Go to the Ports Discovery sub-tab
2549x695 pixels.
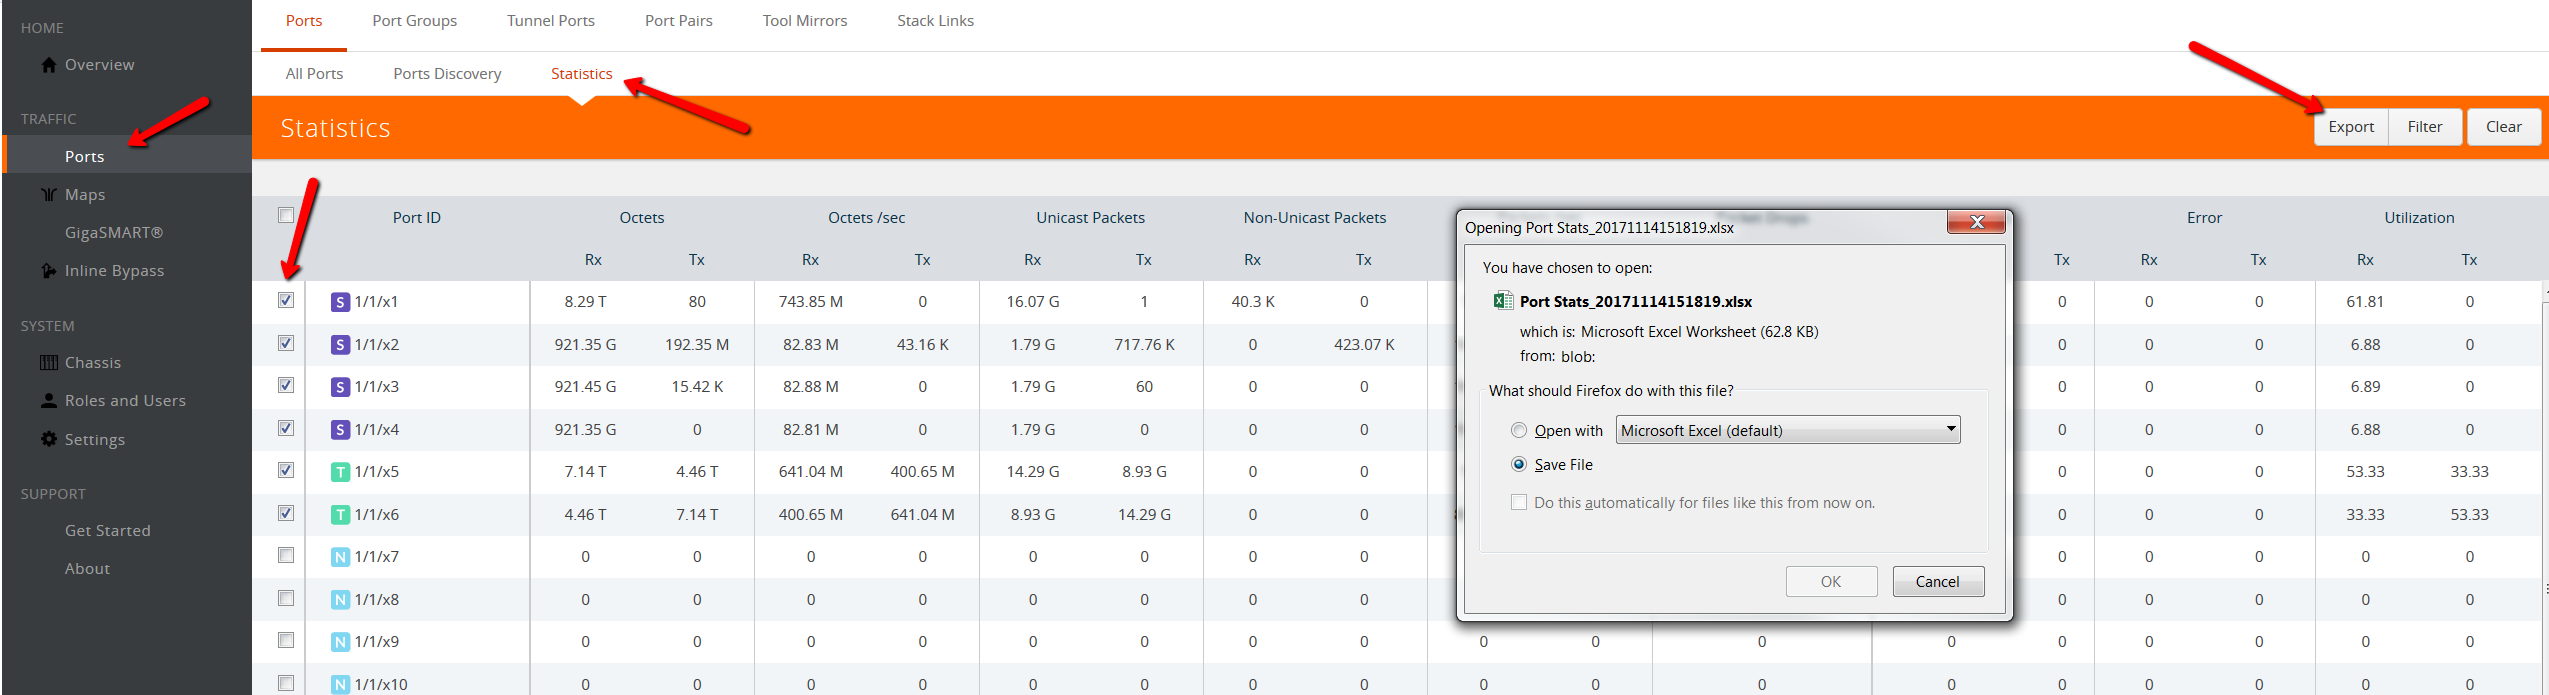447,74
